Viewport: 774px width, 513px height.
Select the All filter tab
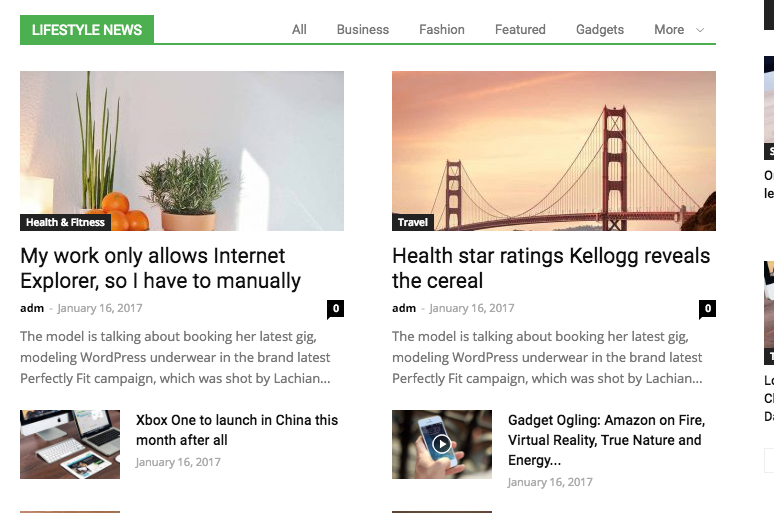coord(299,30)
